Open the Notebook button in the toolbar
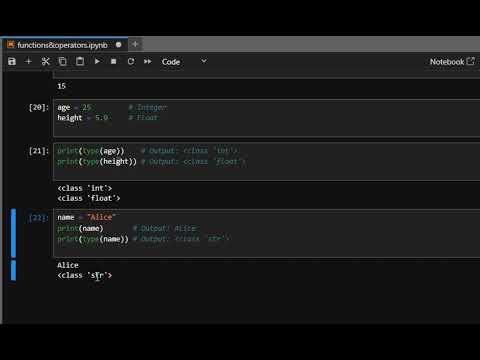 (x=452, y=62)
